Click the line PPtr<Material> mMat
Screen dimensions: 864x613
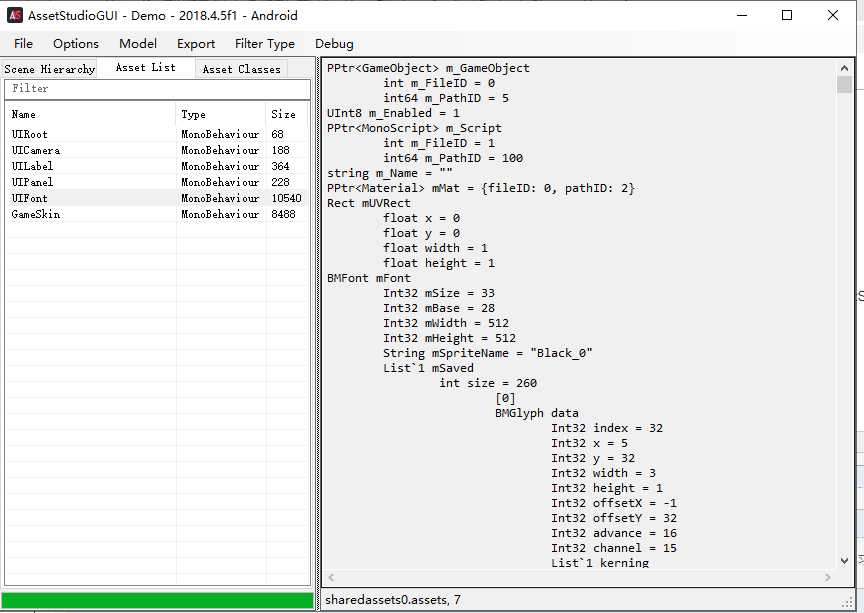(x=480, y=188)
